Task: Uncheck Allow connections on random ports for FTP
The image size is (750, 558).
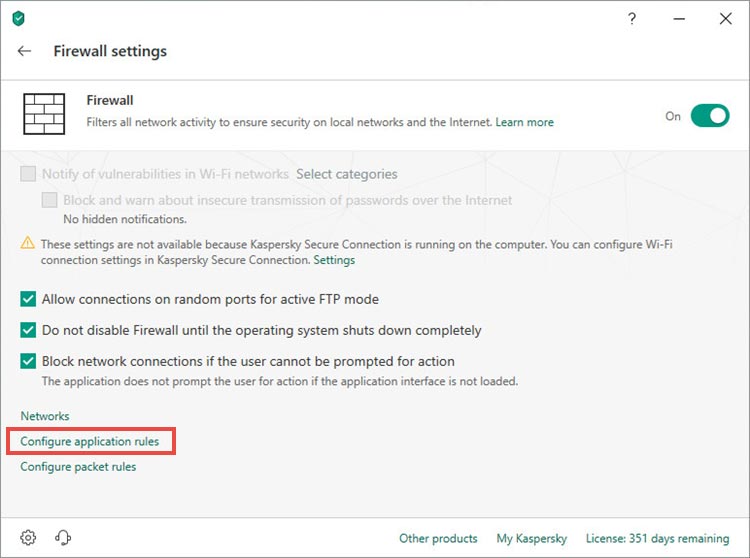Action: coord(28,299)
